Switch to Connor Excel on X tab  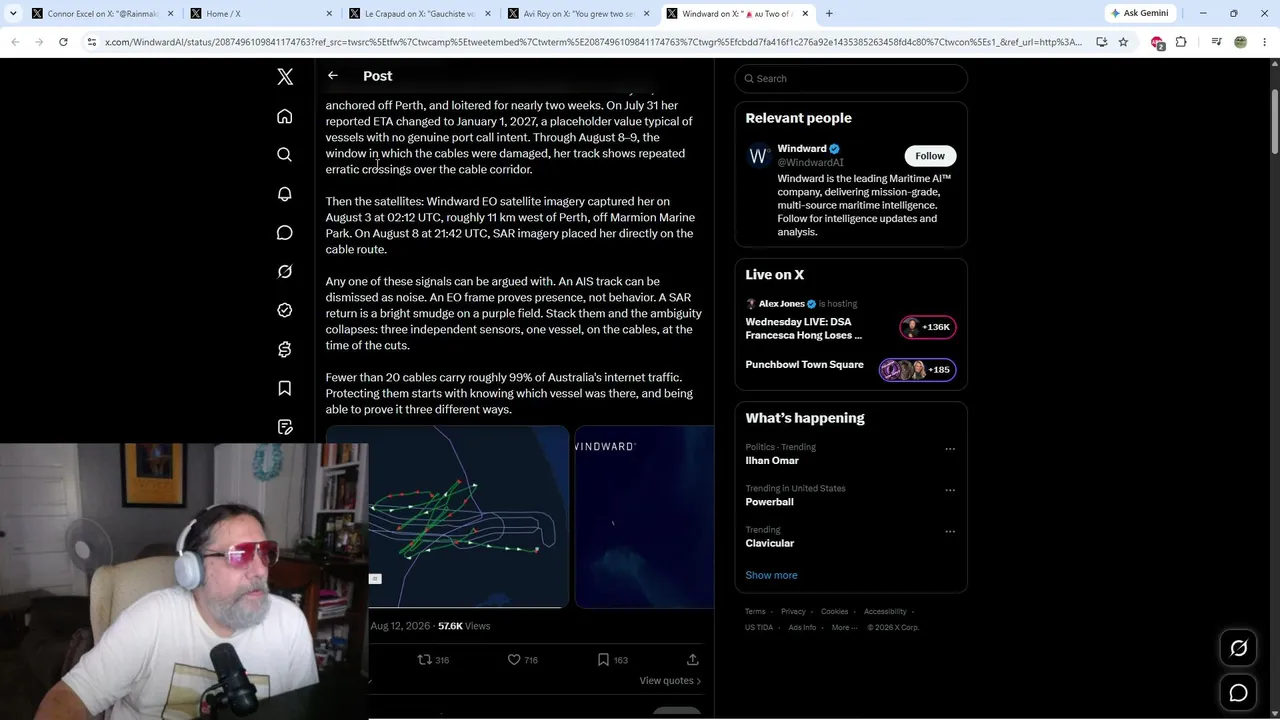(104, 14)
